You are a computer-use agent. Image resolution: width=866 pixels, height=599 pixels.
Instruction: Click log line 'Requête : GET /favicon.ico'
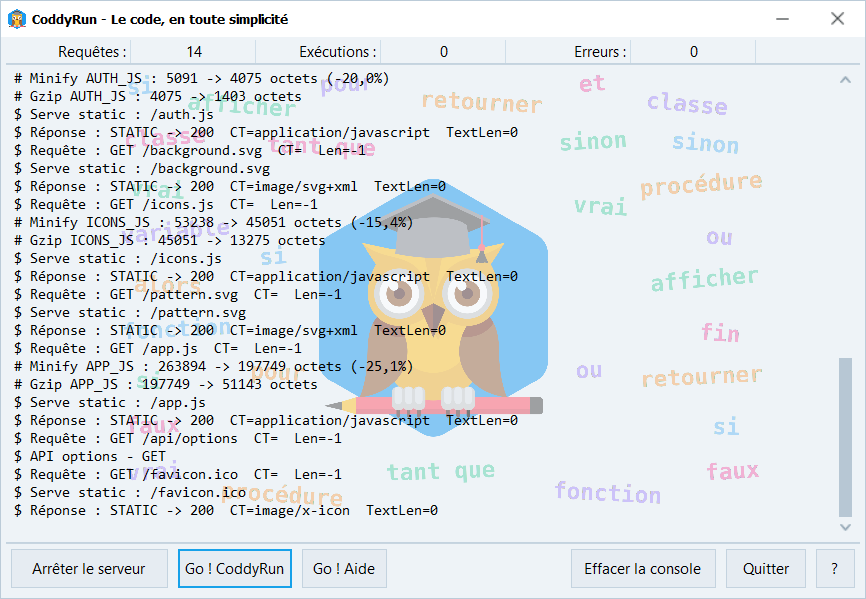coord(178,474)
